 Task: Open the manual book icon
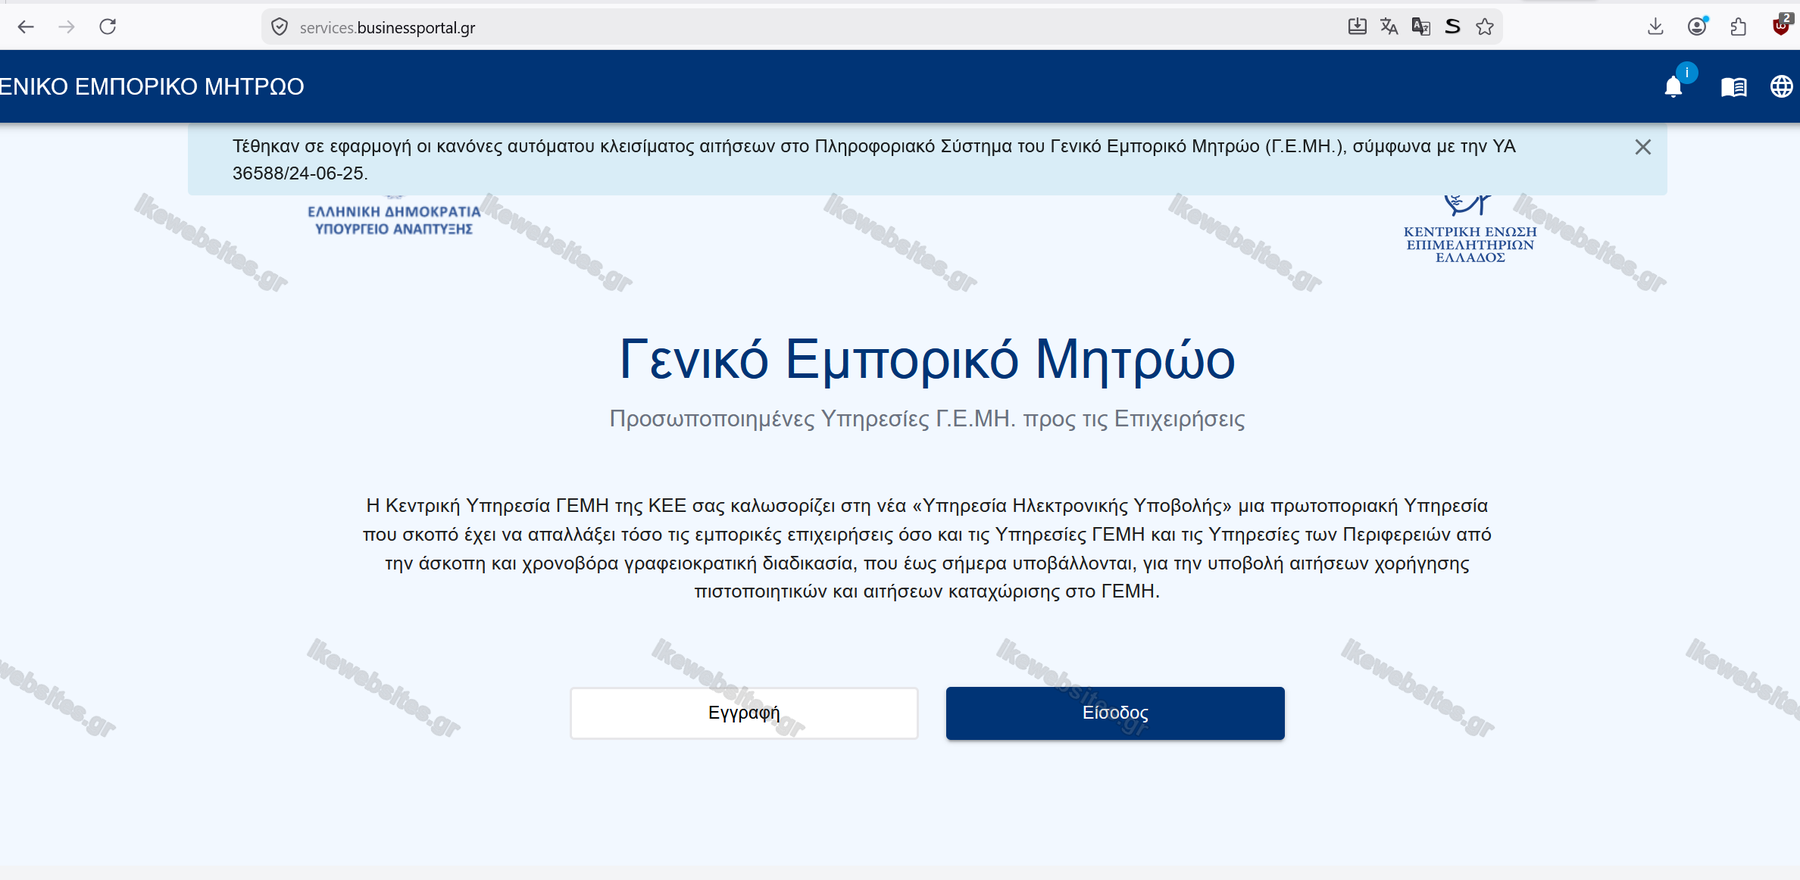[1734, 87]
